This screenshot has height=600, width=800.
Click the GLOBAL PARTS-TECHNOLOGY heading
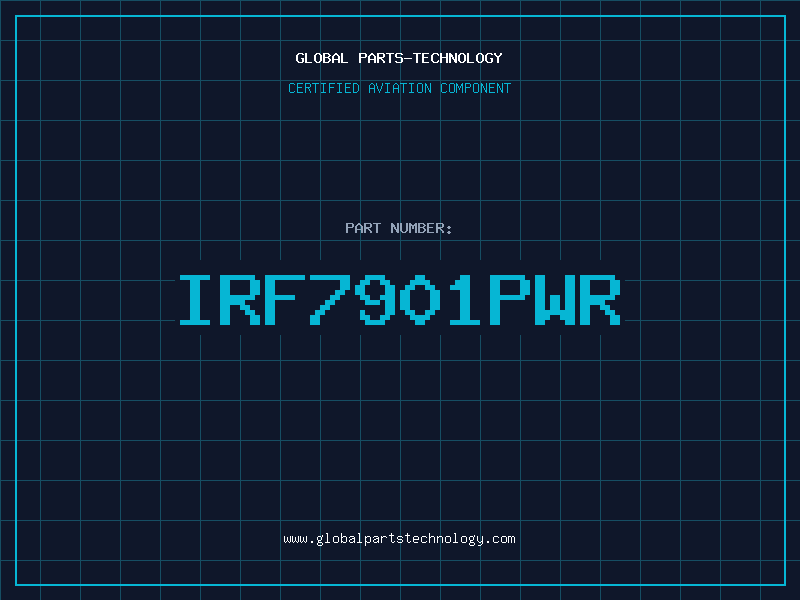[399, 58]
